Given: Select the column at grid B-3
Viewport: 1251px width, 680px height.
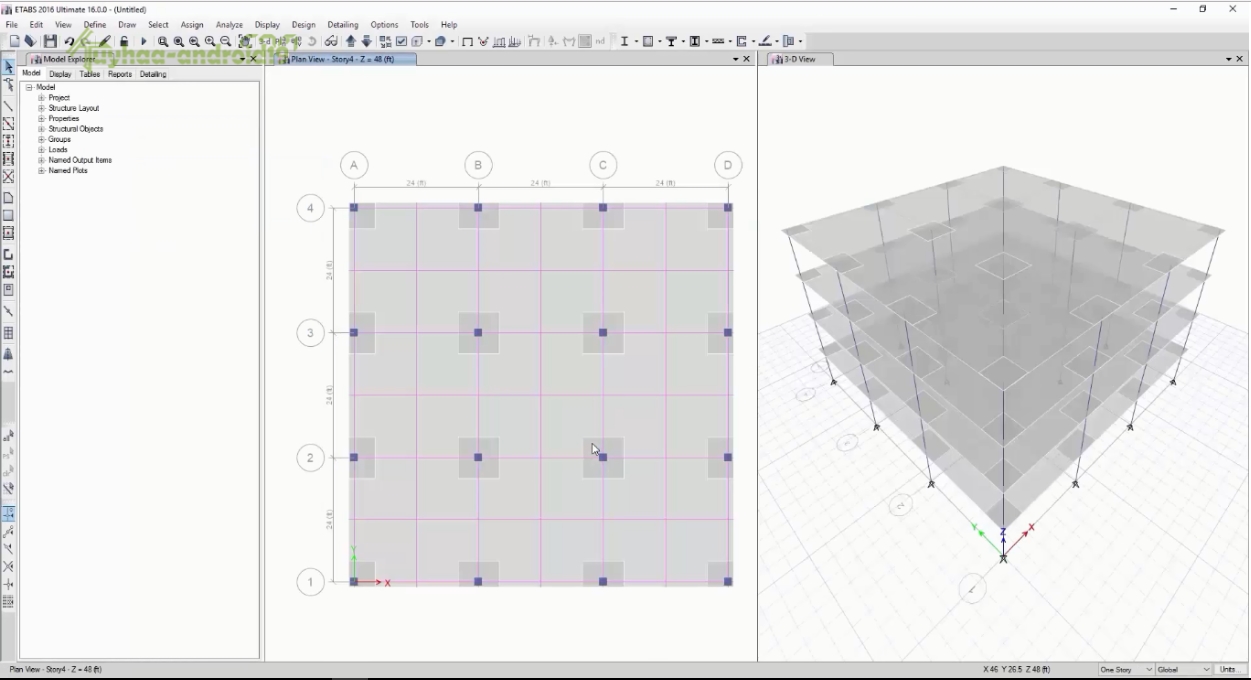Looking at the screenshot, I should point(478,332).
